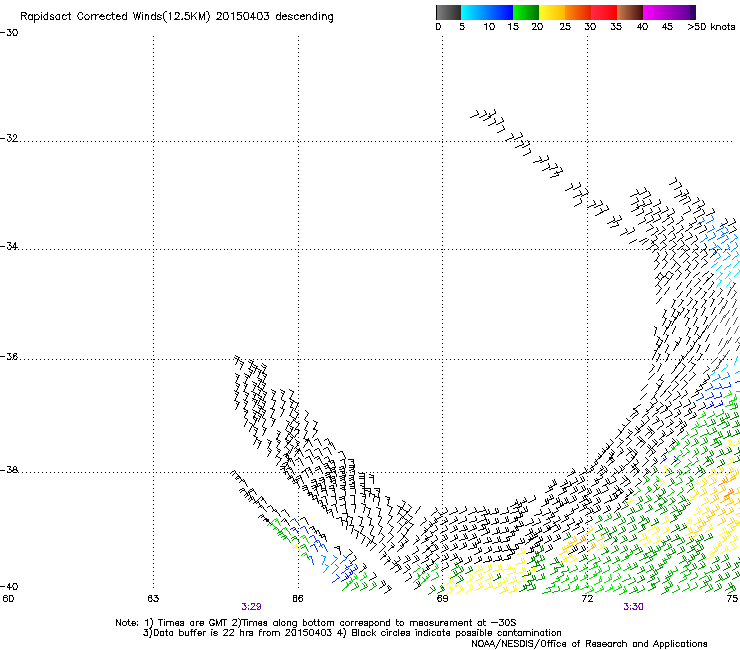Image resolution: width=740 pixels, height=650 pixels.
Task: Click the note 'Black circles indicate possible contamination'
Action: click(456, 633)
